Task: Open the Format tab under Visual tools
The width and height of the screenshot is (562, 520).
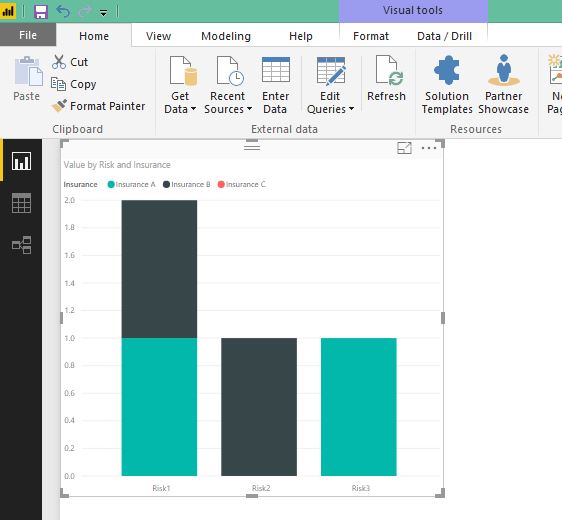Action: (x=371, y=36)
